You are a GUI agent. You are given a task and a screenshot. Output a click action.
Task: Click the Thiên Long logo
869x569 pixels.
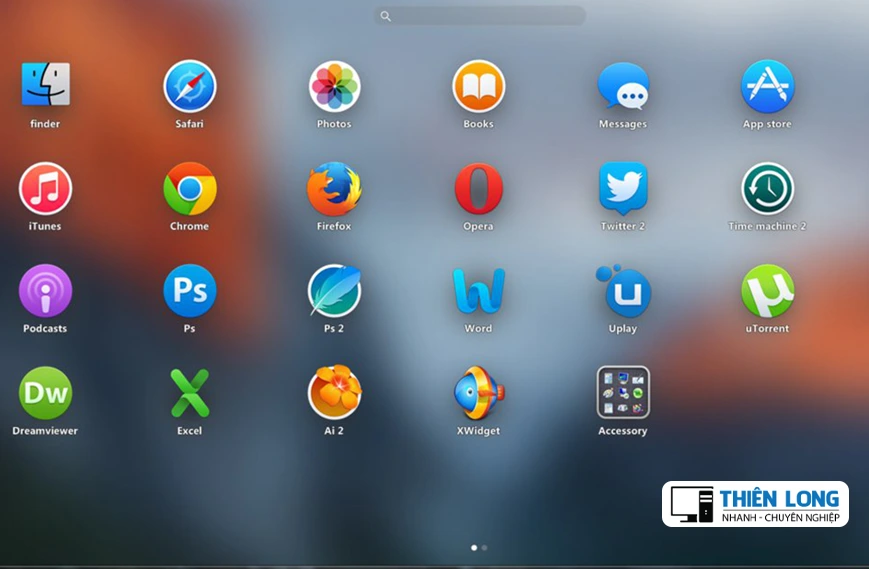(x=755, y=504)
